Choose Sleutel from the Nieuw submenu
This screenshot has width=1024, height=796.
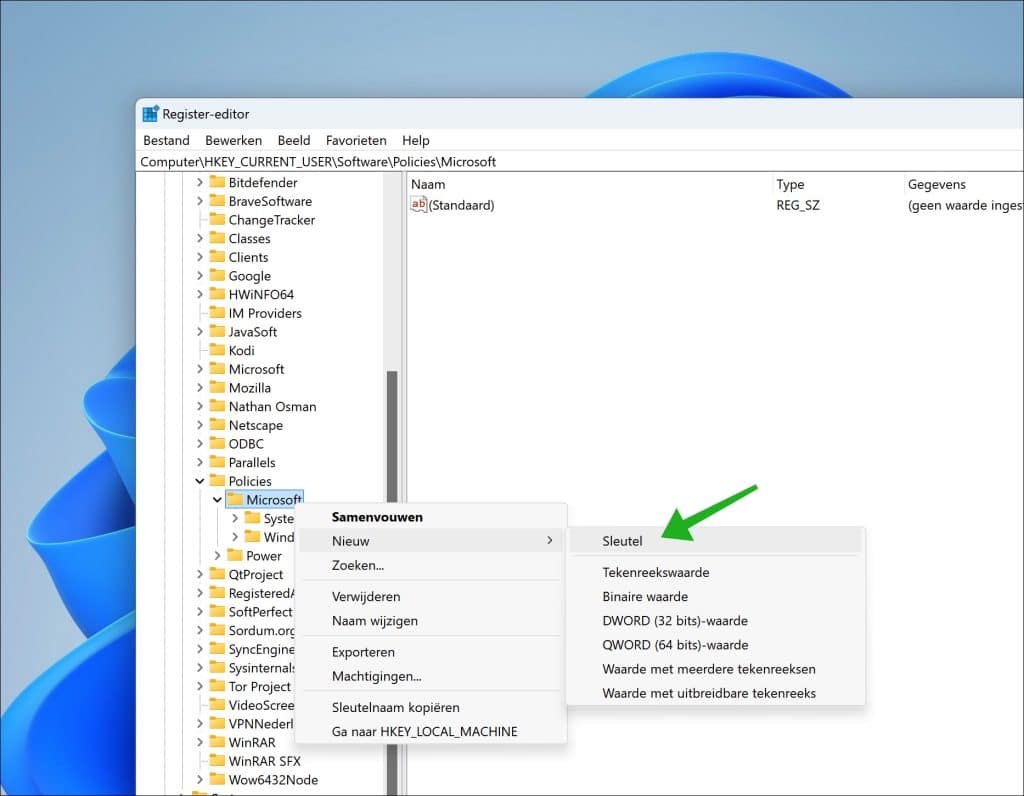[x=716, y=541]
